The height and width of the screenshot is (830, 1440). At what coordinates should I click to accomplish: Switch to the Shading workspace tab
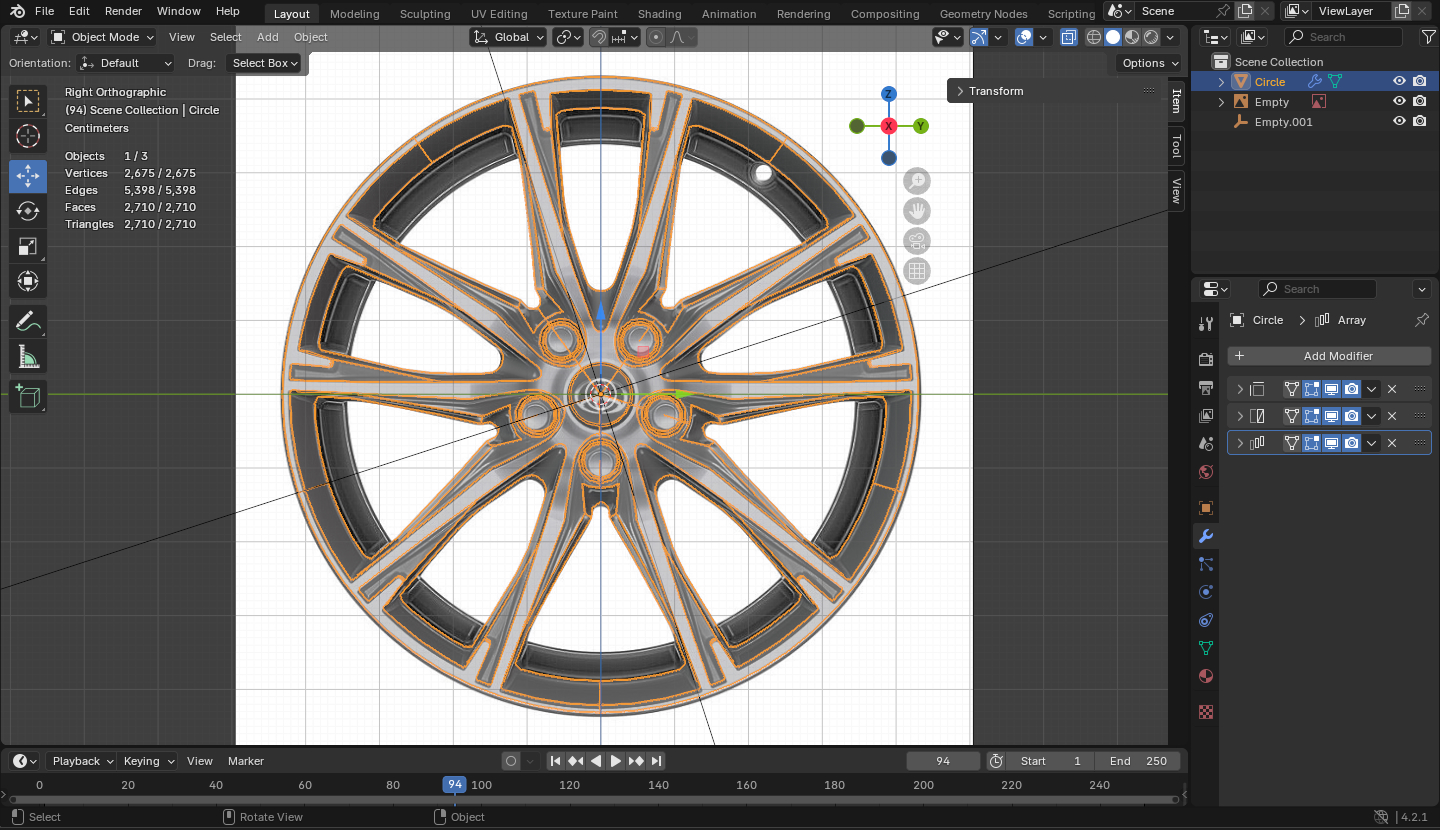[659, 14]
